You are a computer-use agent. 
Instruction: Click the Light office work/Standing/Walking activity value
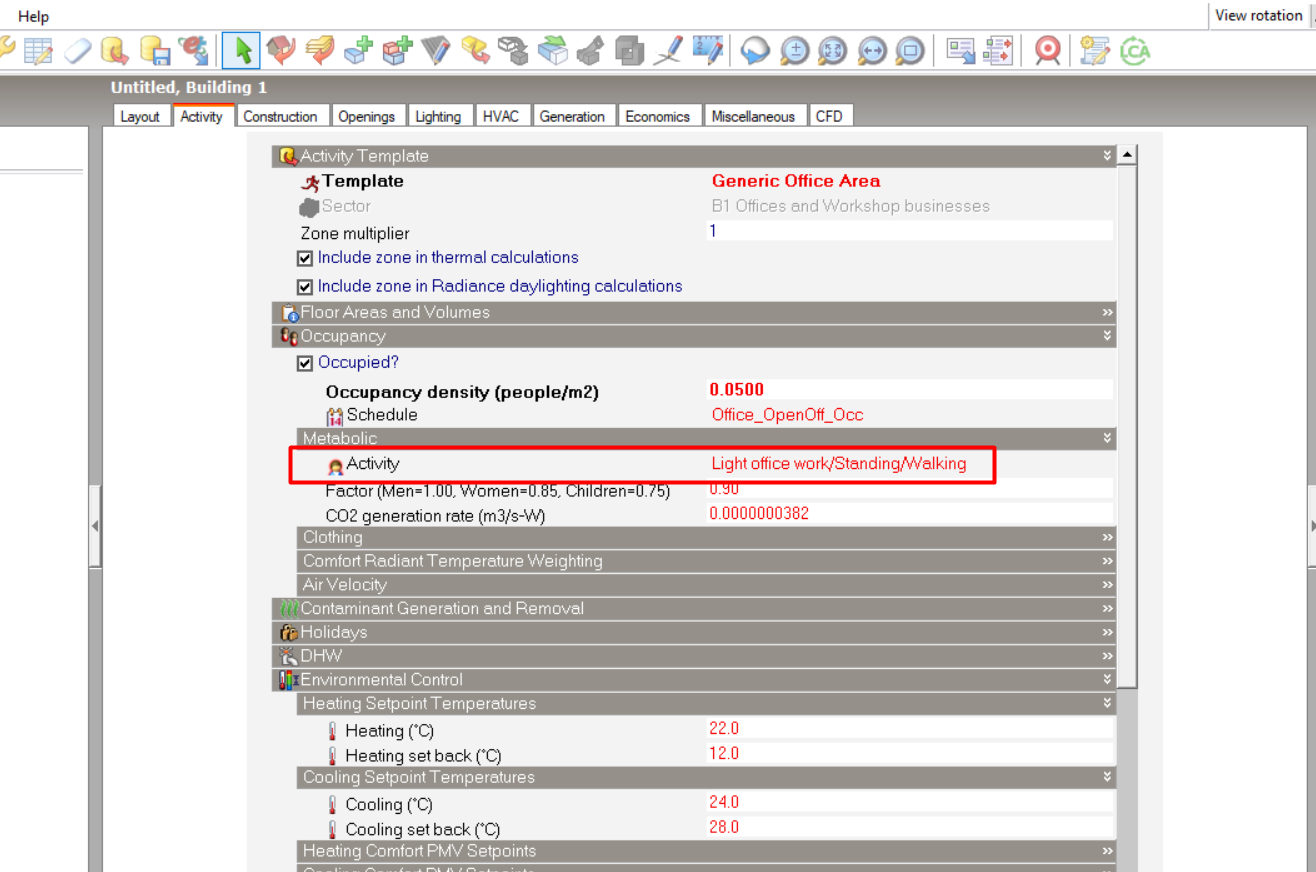coord(839,463)
